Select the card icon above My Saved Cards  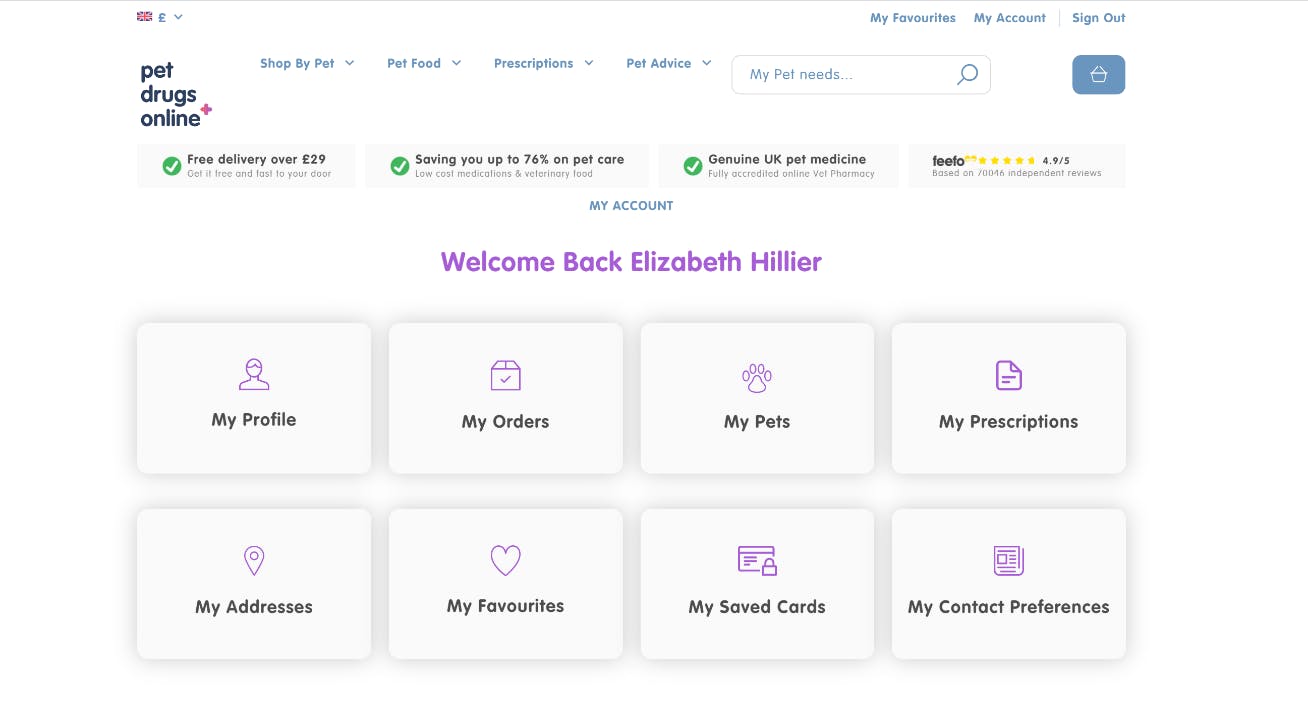point(757,560)
